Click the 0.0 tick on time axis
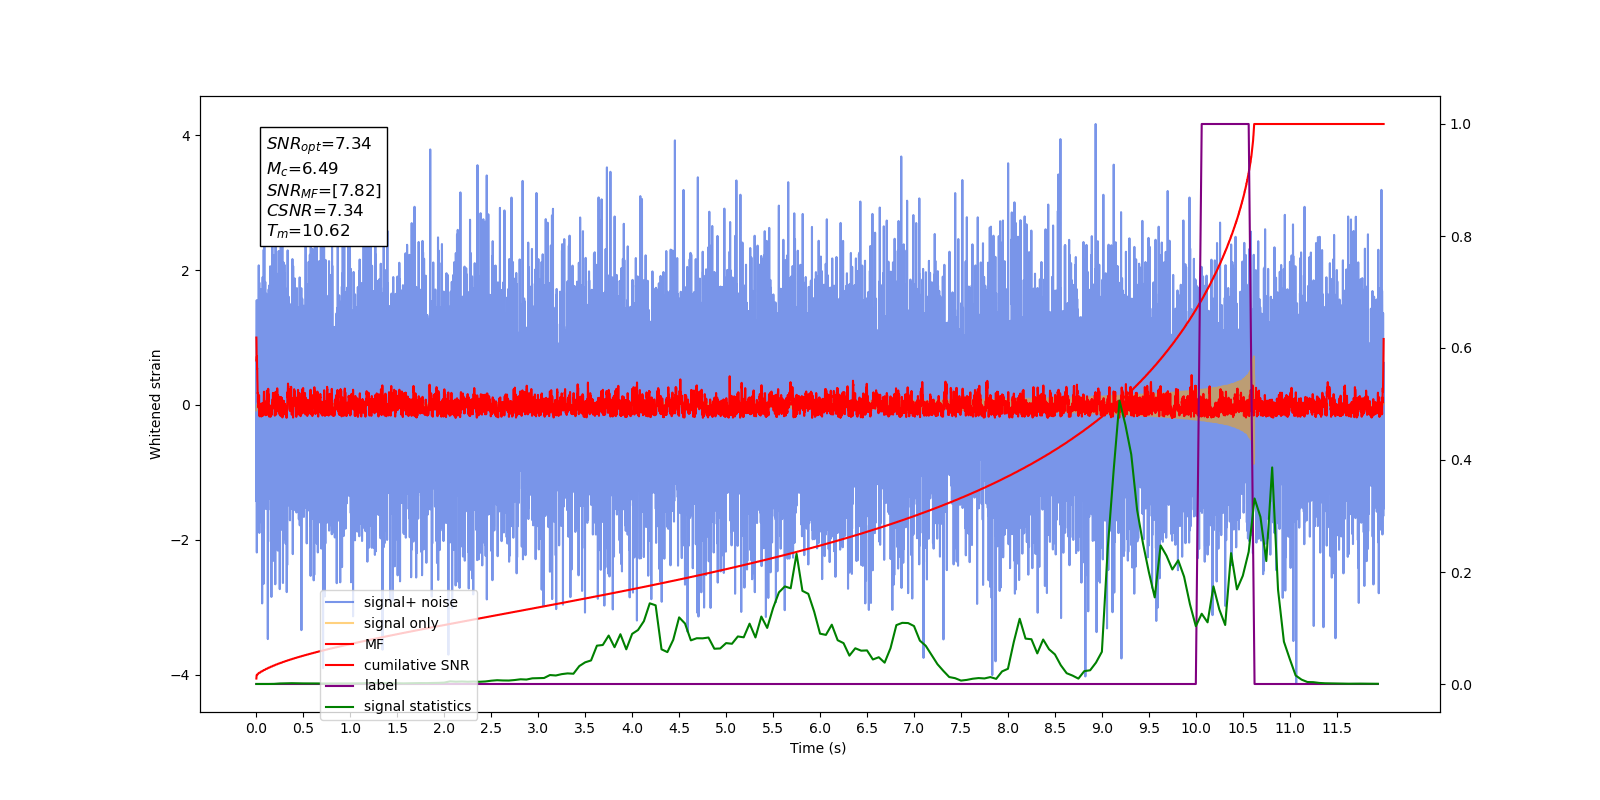 (256, 728)
